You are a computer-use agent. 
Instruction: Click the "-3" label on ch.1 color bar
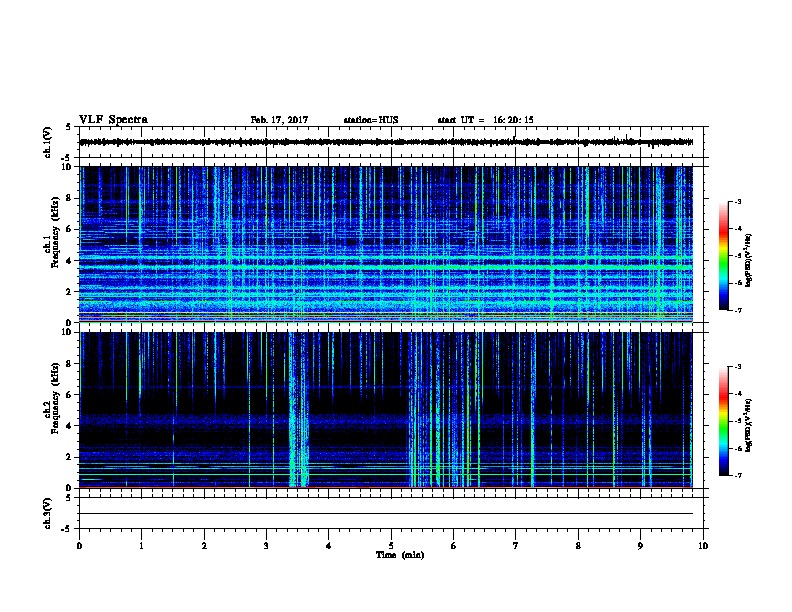coord(737,202)
